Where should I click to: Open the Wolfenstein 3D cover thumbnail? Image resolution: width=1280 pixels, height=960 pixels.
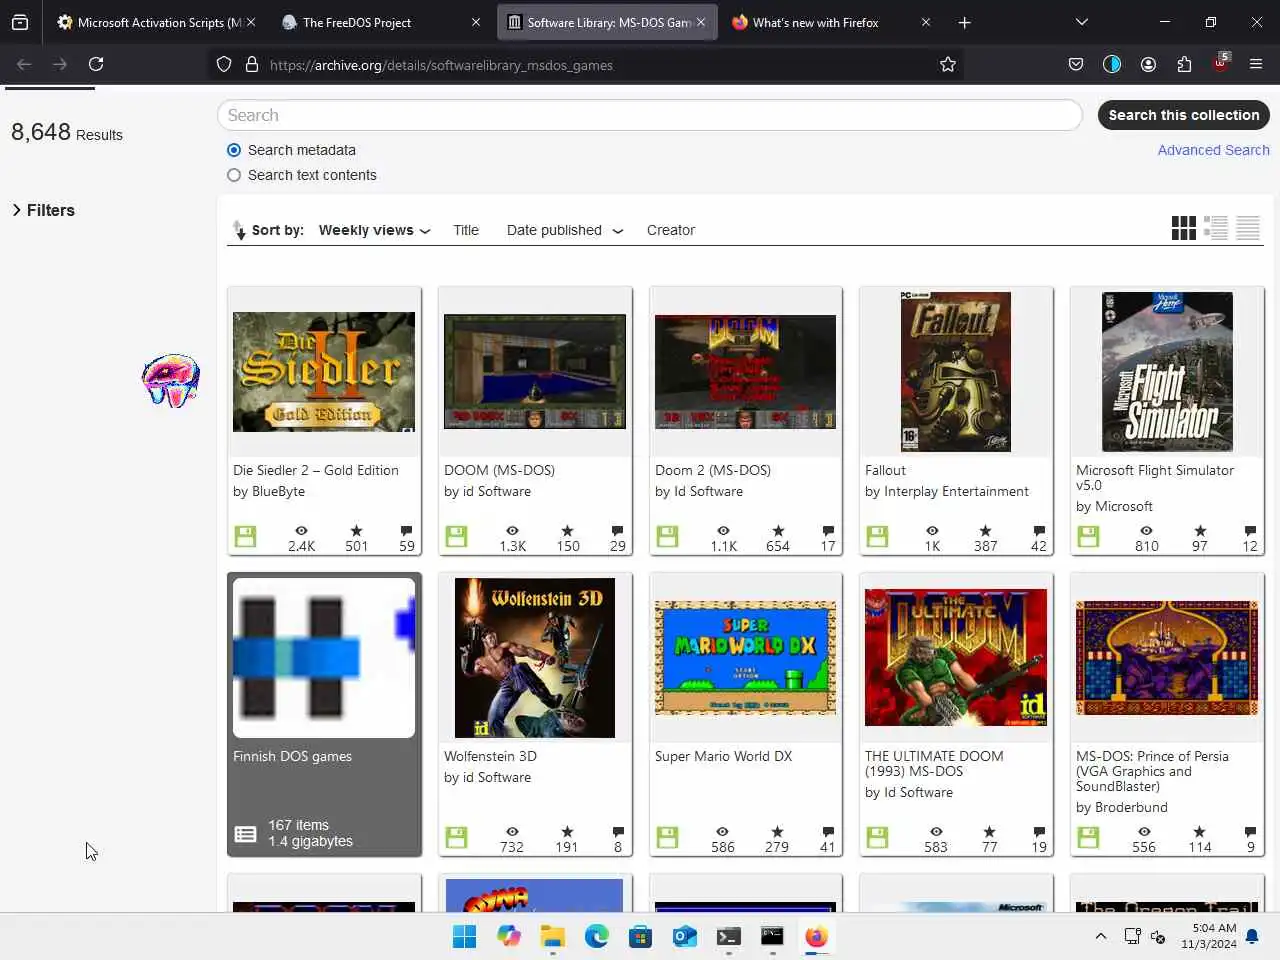[535, 658]
